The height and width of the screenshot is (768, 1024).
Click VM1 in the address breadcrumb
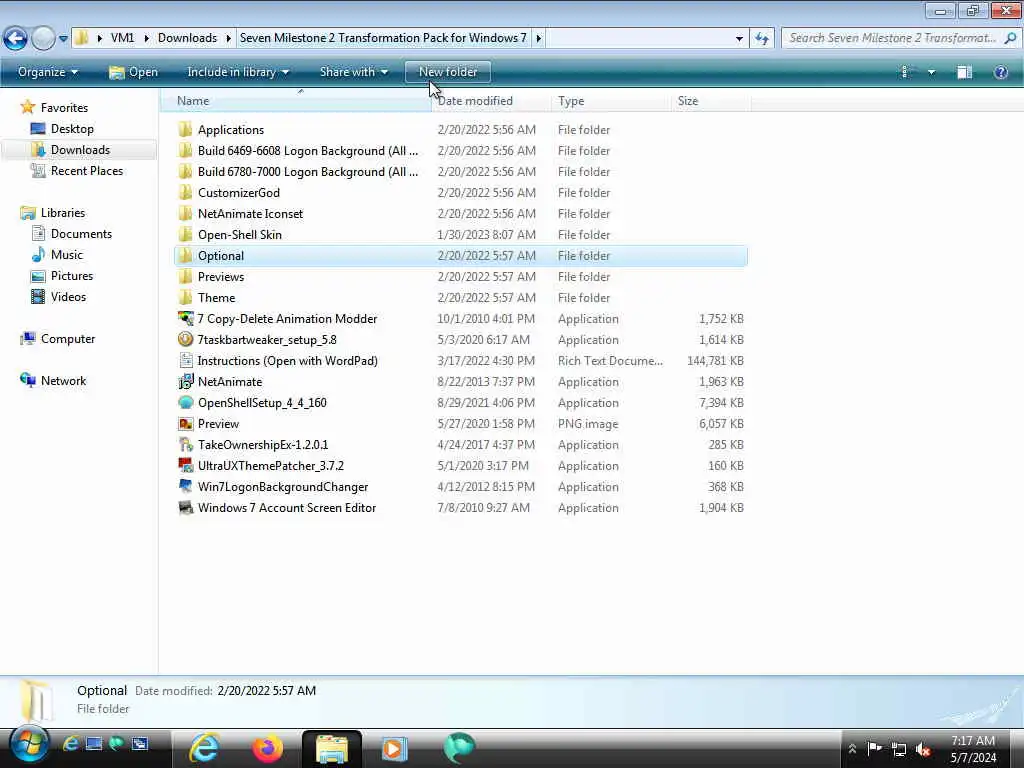pyautogui.click(x=122, y=38)
